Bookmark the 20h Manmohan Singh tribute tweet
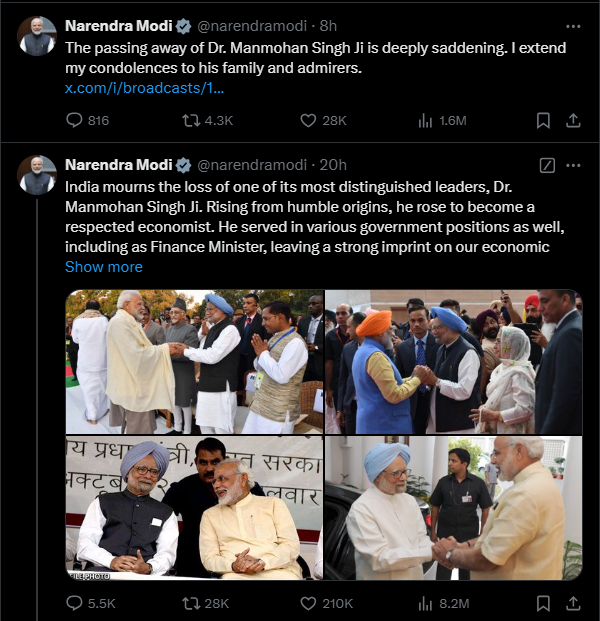Screen dimensions: 600x621 [543, 603]
